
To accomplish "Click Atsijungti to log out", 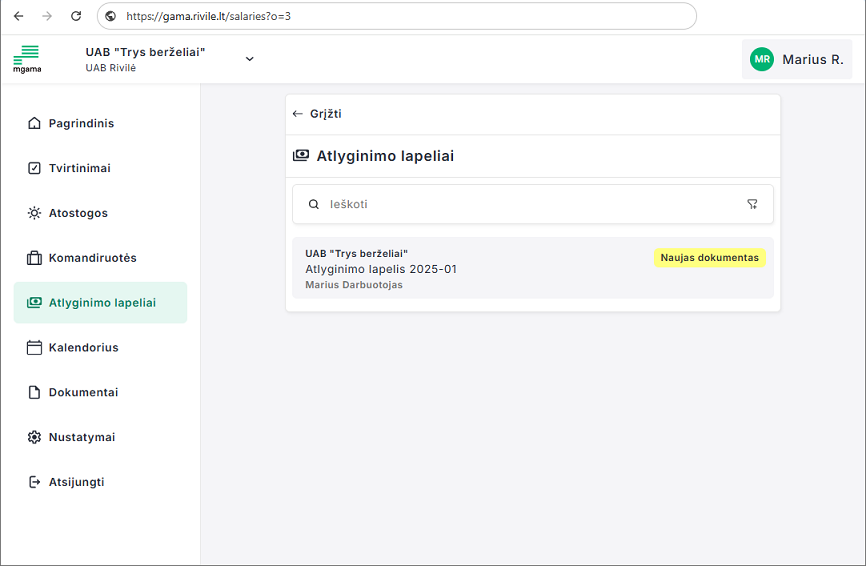I will click(x=76, y=482).
